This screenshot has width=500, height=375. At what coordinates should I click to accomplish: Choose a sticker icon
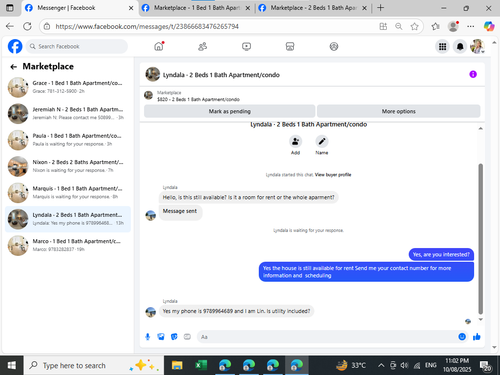click(174, 337)
